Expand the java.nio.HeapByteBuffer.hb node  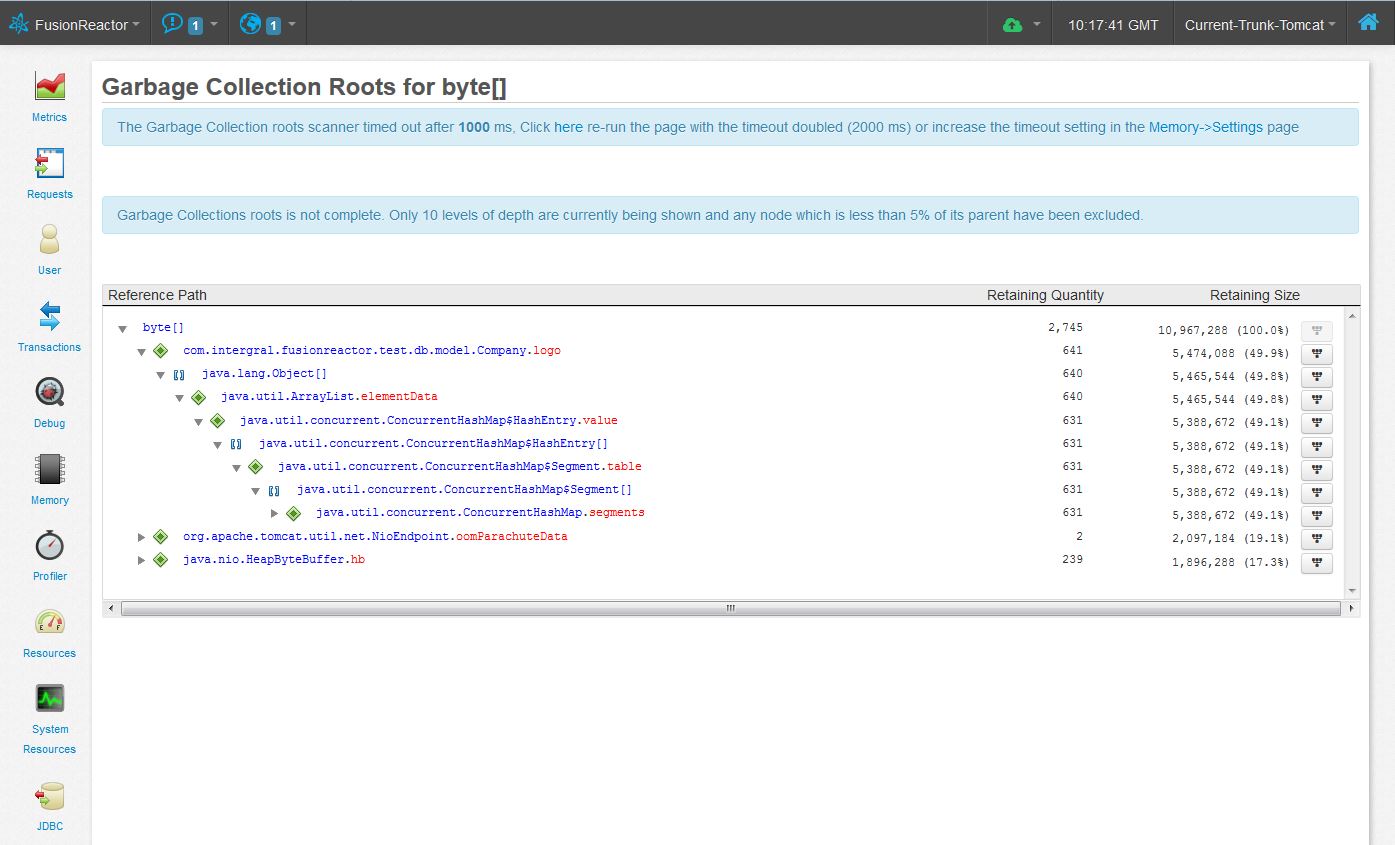(x=142, y=560)
